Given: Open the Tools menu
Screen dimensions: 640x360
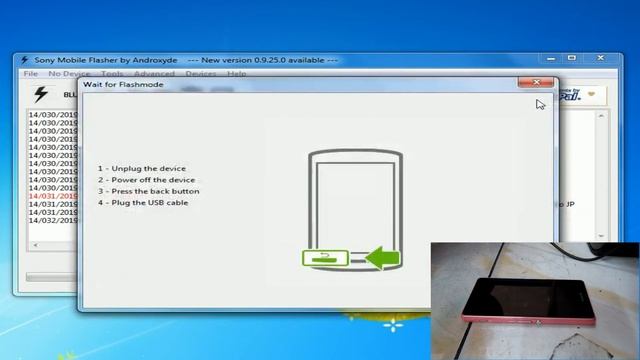Looking at the screenshot, I should point(112,74).
